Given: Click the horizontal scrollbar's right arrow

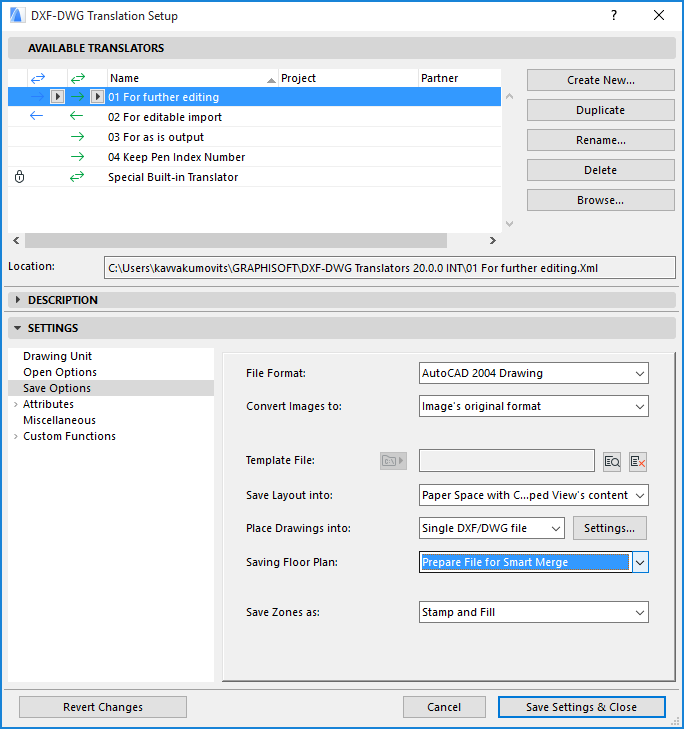Looking at the screenshot, I should pyautogui.click(x=492, y=240).
